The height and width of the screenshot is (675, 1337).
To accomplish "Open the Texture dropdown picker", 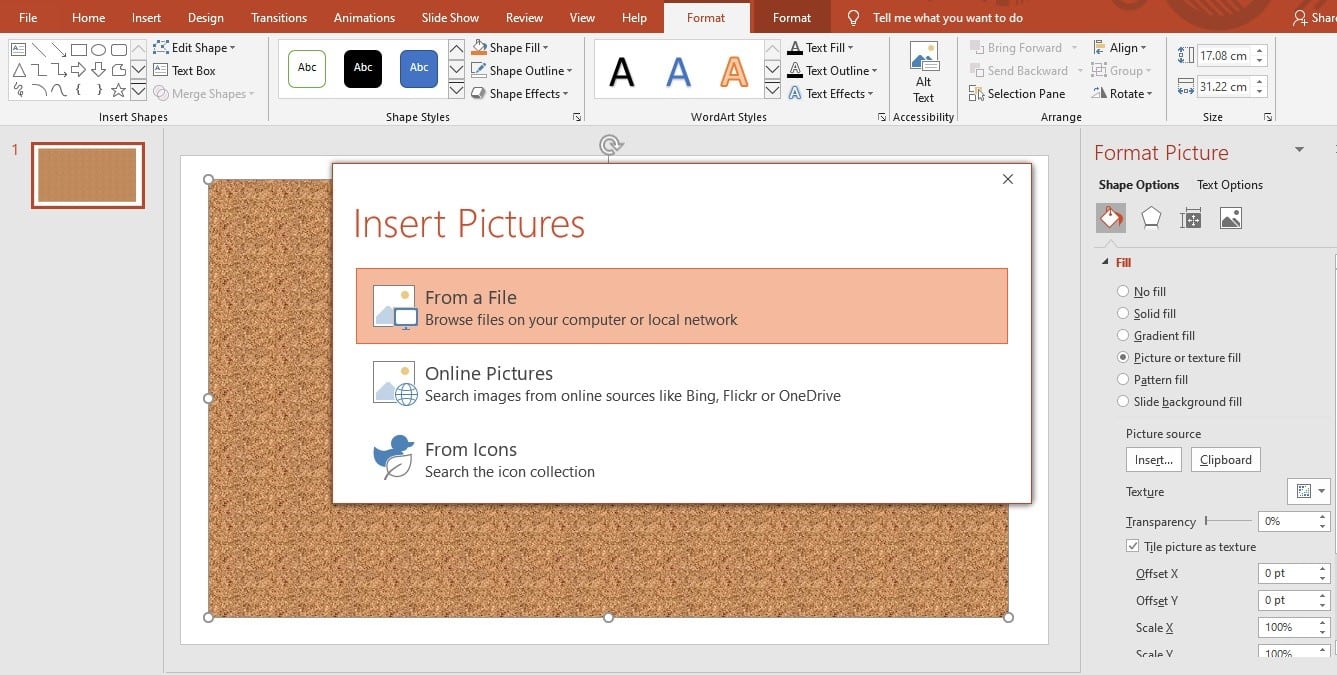I will [1308, 491].
